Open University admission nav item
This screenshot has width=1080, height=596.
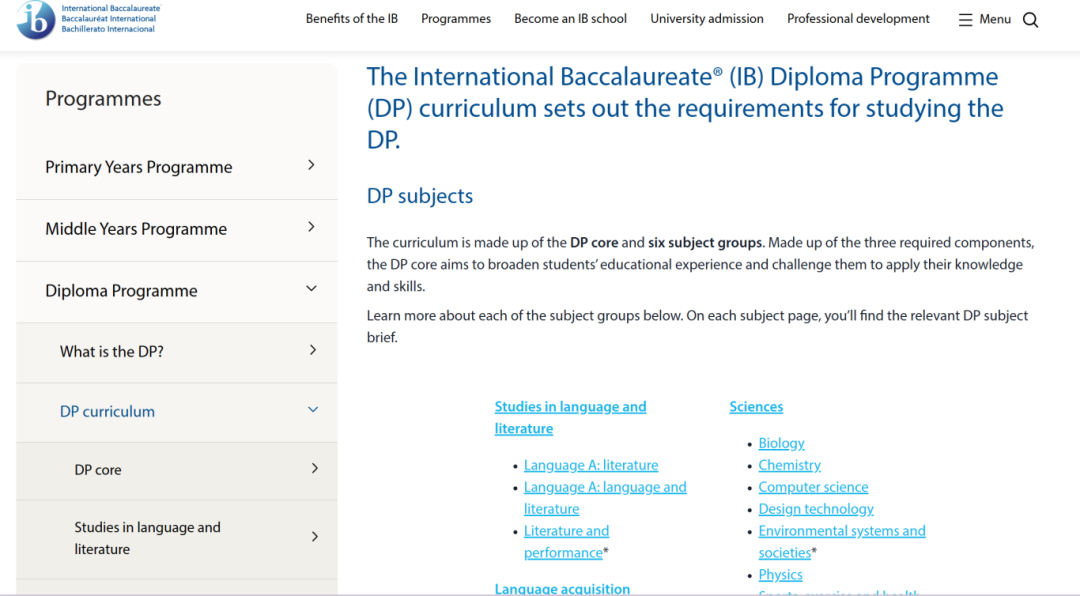pyautogui.click(x=706, y=19)
